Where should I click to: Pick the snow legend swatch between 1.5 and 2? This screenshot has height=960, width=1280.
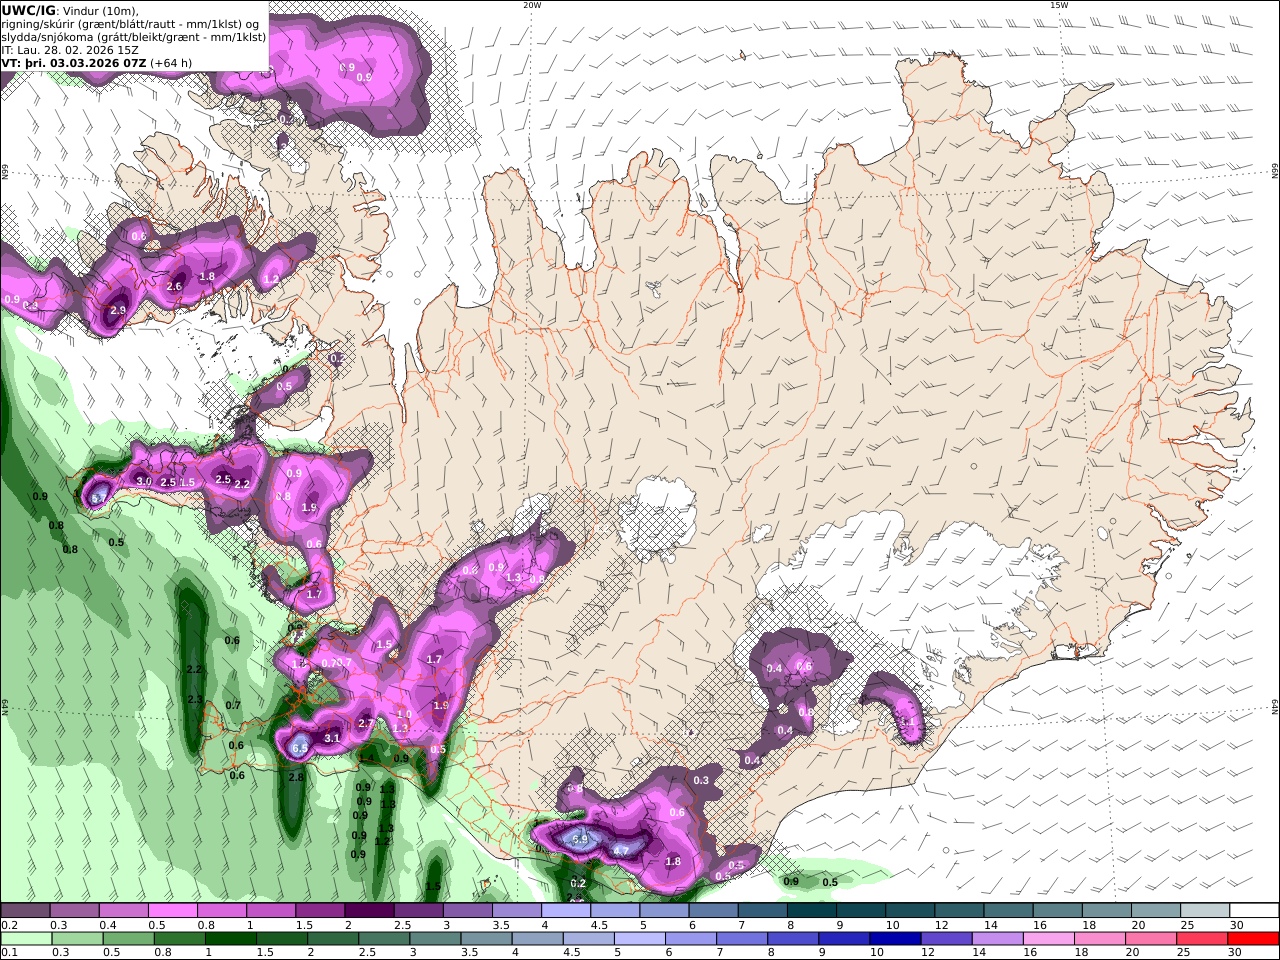point(322,911)
